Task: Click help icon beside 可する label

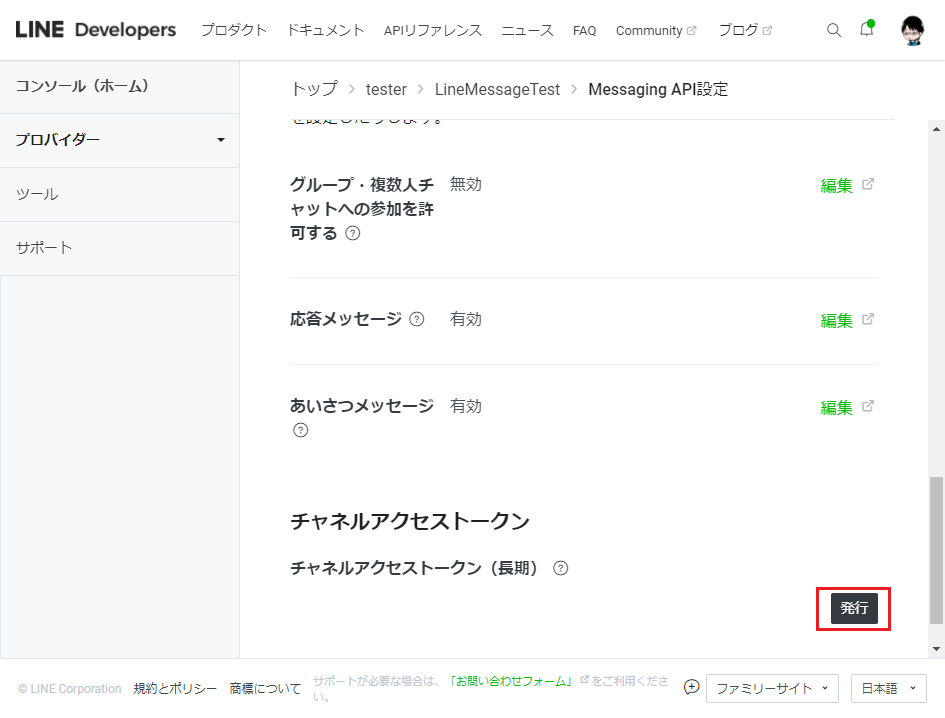Action: point(353,233)
